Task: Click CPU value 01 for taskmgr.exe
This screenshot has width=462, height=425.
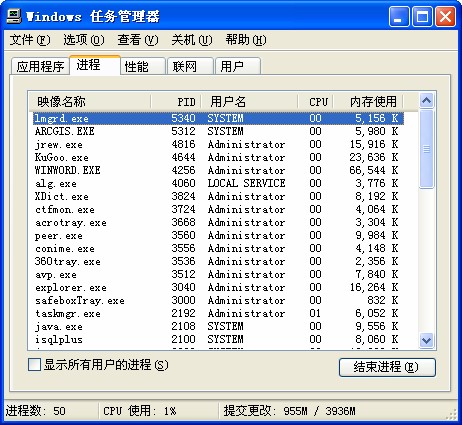Action: [315, 313]
